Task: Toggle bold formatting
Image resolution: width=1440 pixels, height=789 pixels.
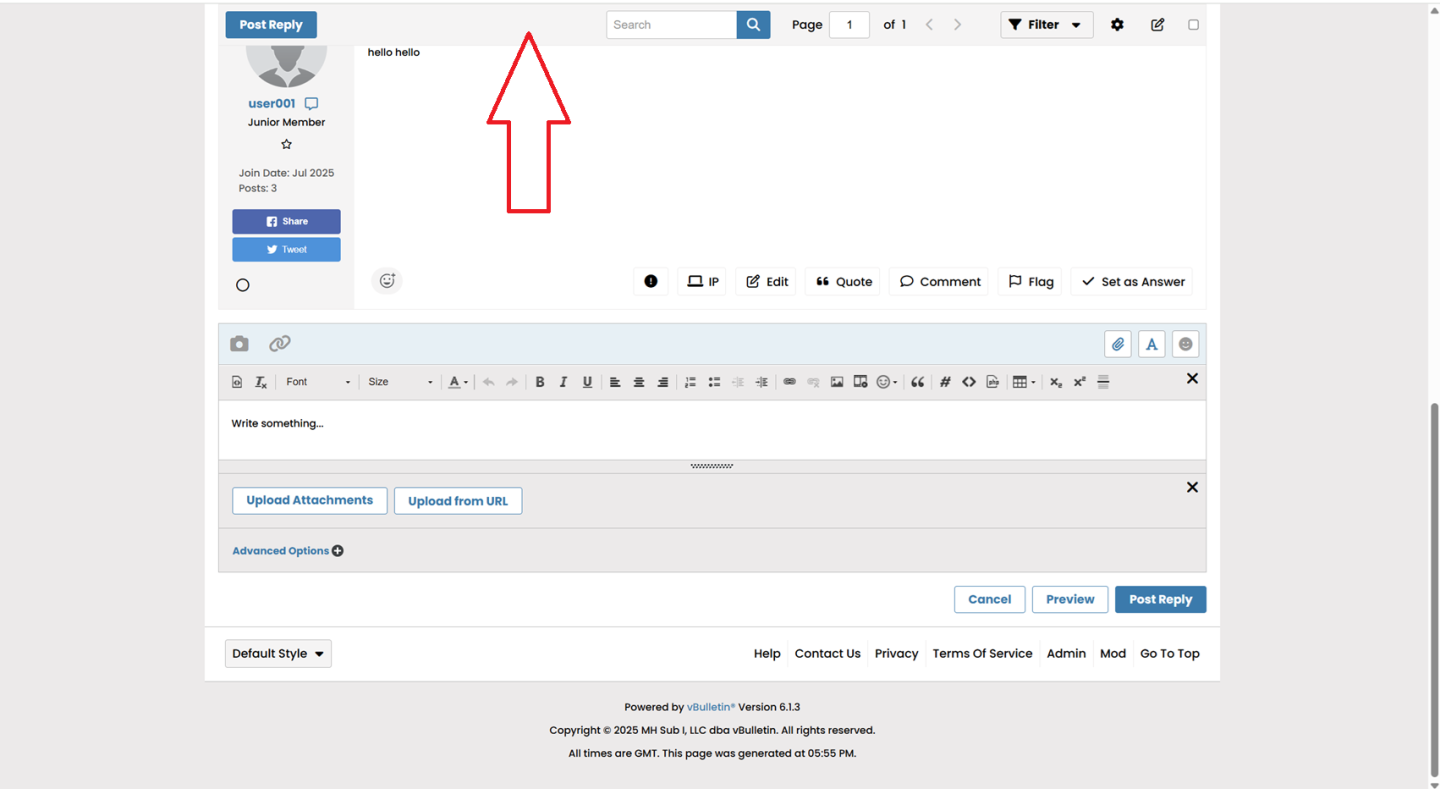Action: point(540,382)
